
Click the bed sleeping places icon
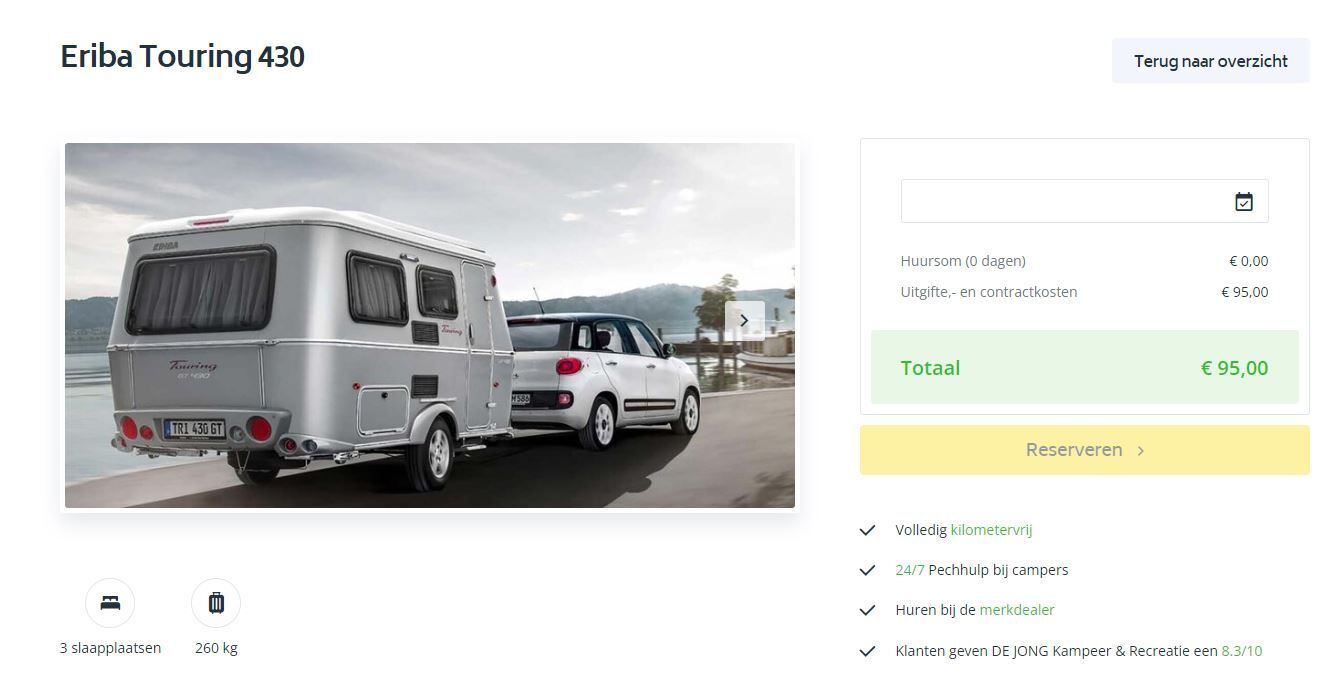coord(110,603)
